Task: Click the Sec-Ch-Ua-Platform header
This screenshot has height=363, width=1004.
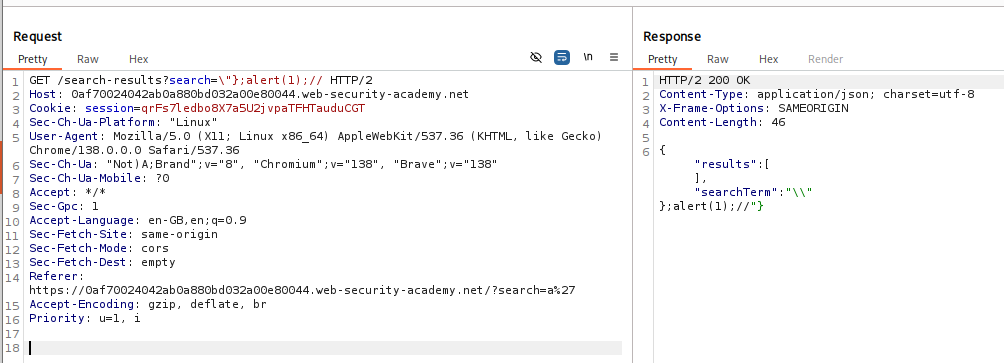Action: click(124, 122)
